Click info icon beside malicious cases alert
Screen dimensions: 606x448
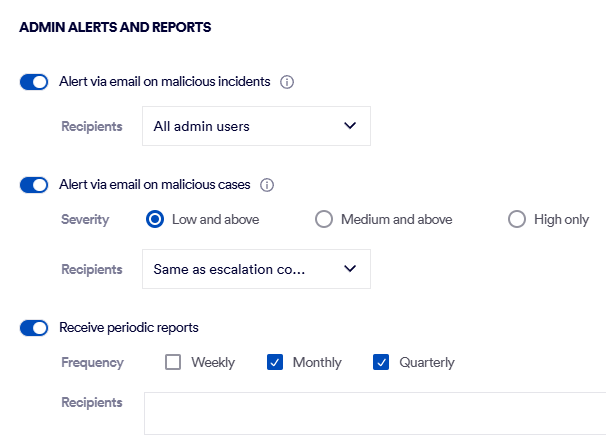267,185
